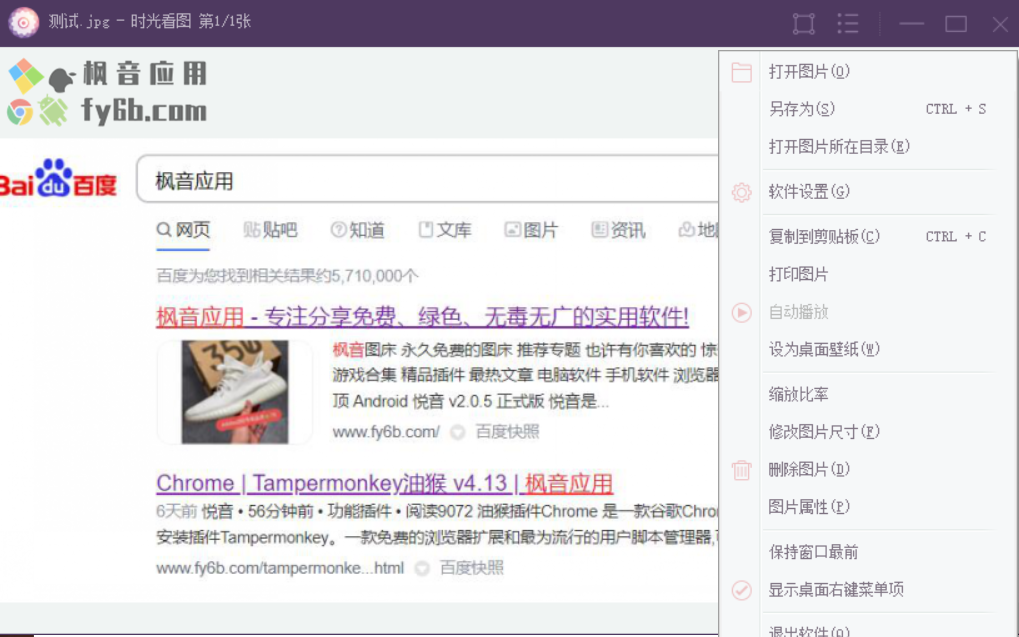The width and height of the screenshot is (1019, 637).
Task: Click the play icon beside 自动播放
Action: tap(742, 313)
